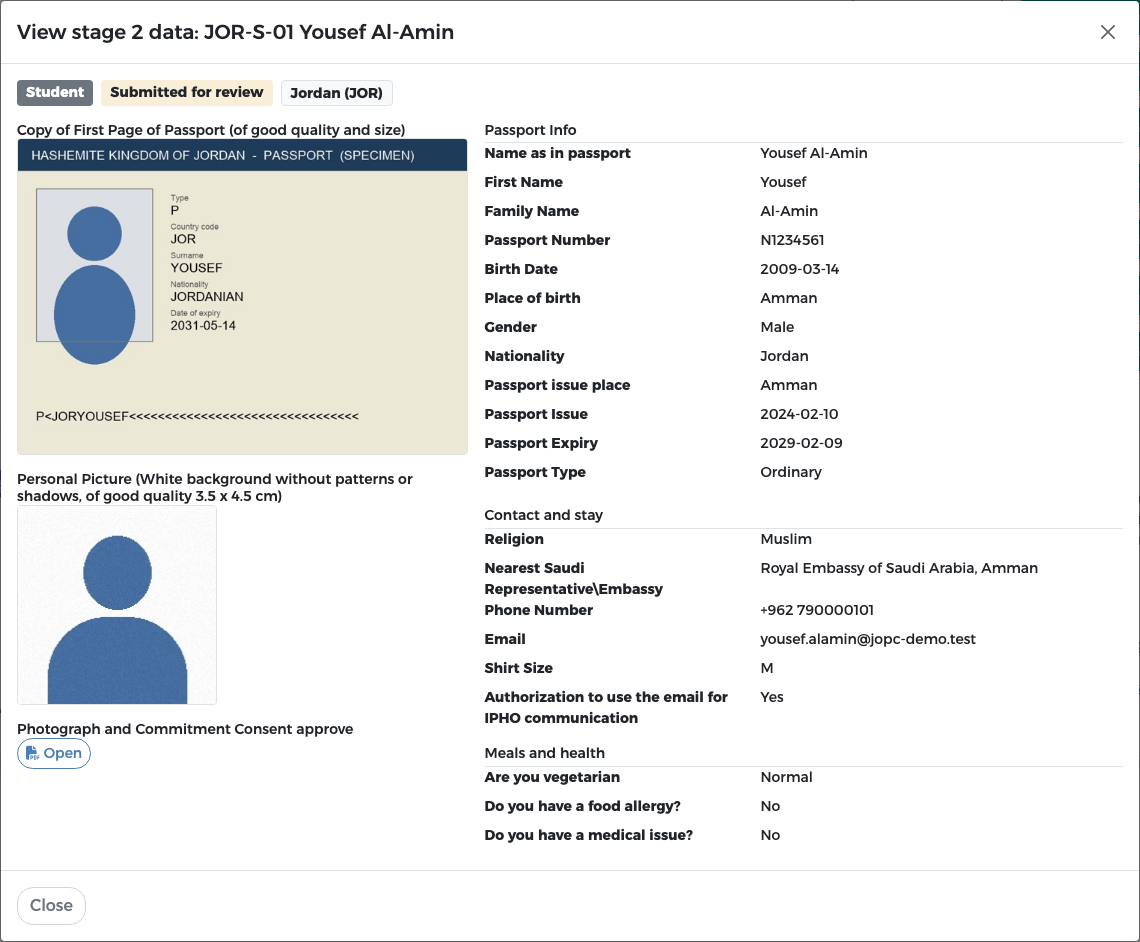Click the medical issue answer No

[x=770, y=835]
